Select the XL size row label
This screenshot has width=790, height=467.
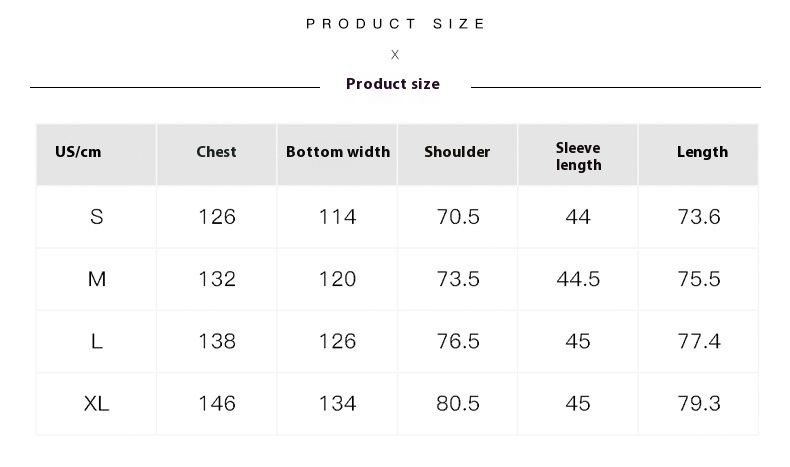click(x=97, y=404)
